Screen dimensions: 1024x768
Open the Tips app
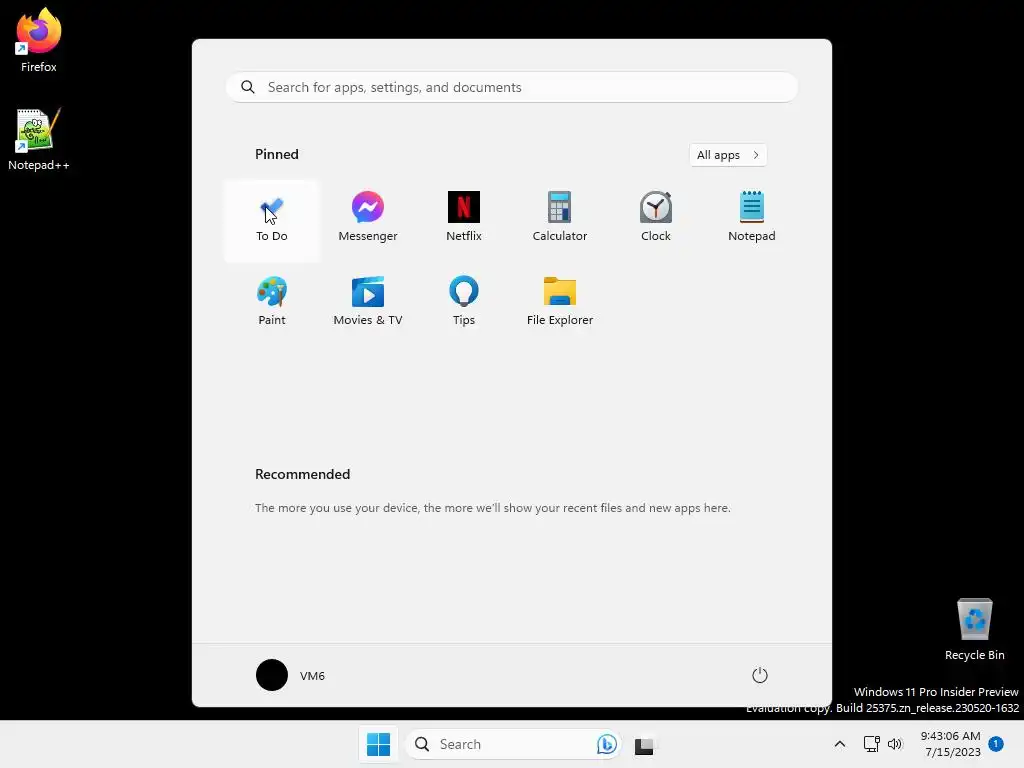[464, 304]
